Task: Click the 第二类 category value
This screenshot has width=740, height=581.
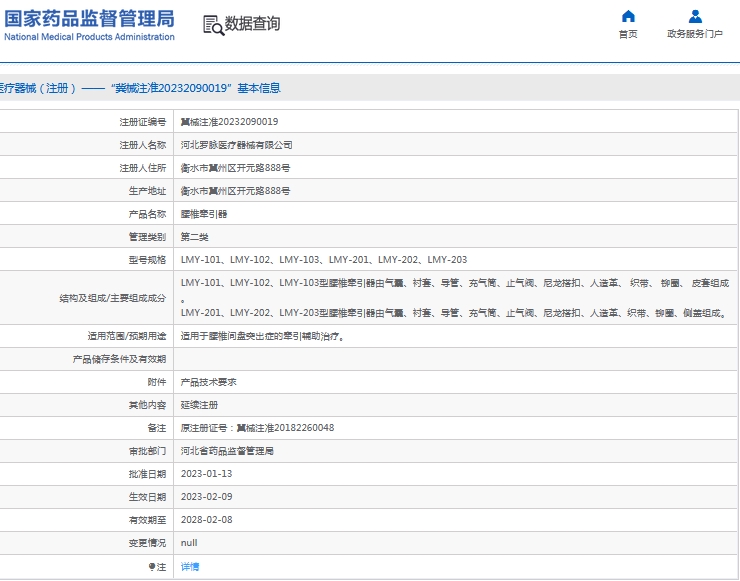Action: (x=194, y=237)
